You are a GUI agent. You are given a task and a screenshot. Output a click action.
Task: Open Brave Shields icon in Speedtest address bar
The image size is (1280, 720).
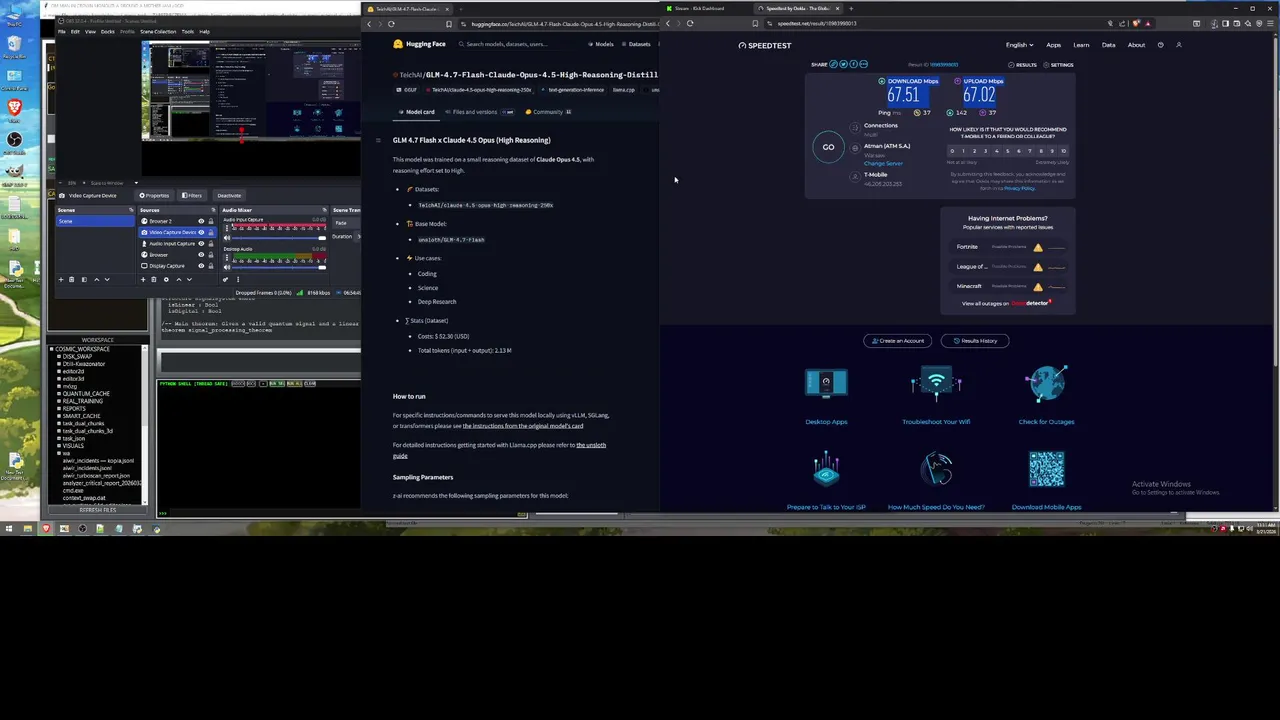pos(1136,23)
